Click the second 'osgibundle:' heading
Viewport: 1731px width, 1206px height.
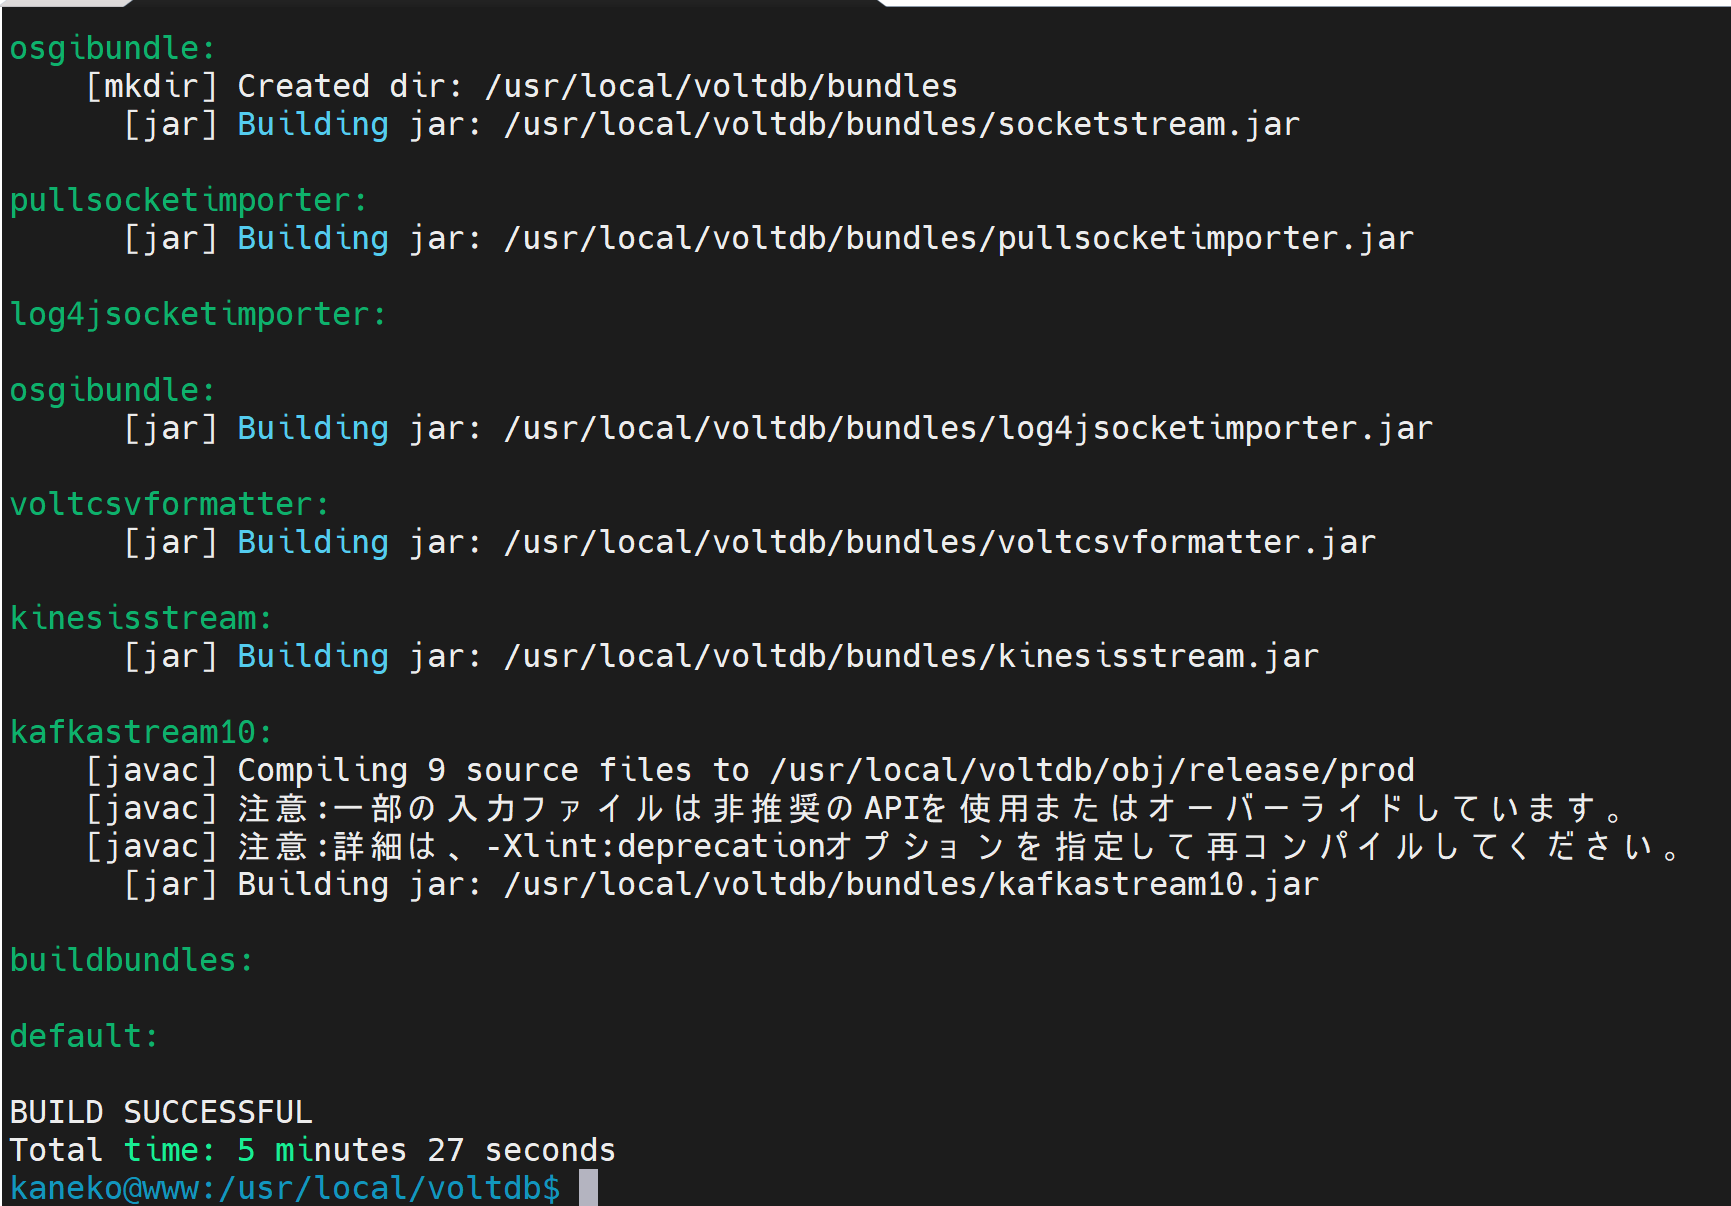point(112,390)
